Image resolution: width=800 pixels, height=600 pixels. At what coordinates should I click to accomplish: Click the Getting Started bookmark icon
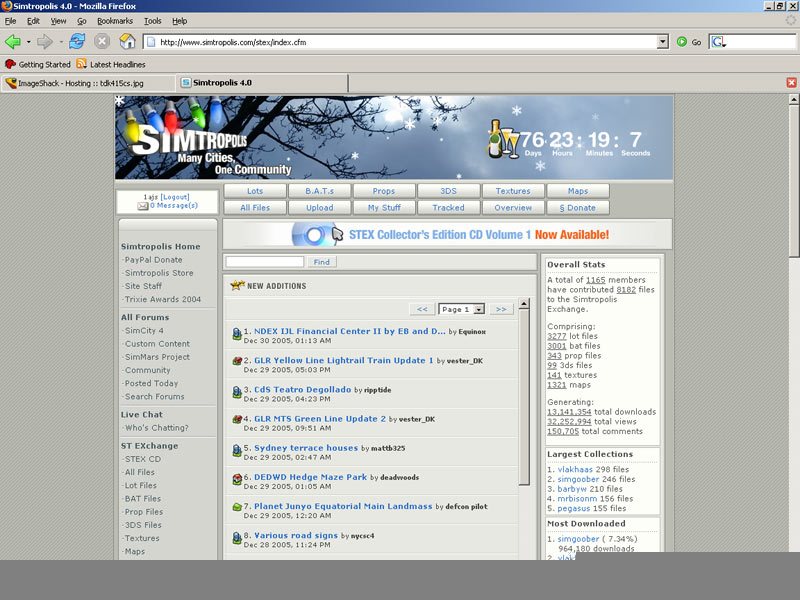tap(10, 64)
